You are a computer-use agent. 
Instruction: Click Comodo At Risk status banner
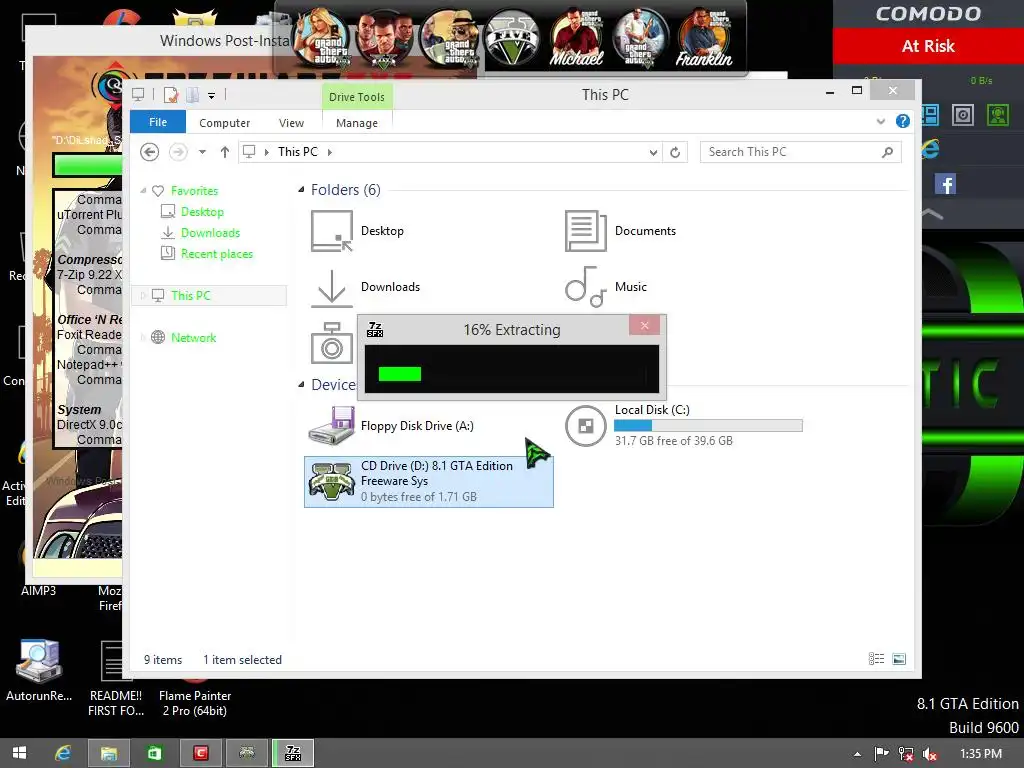point(928,46)
